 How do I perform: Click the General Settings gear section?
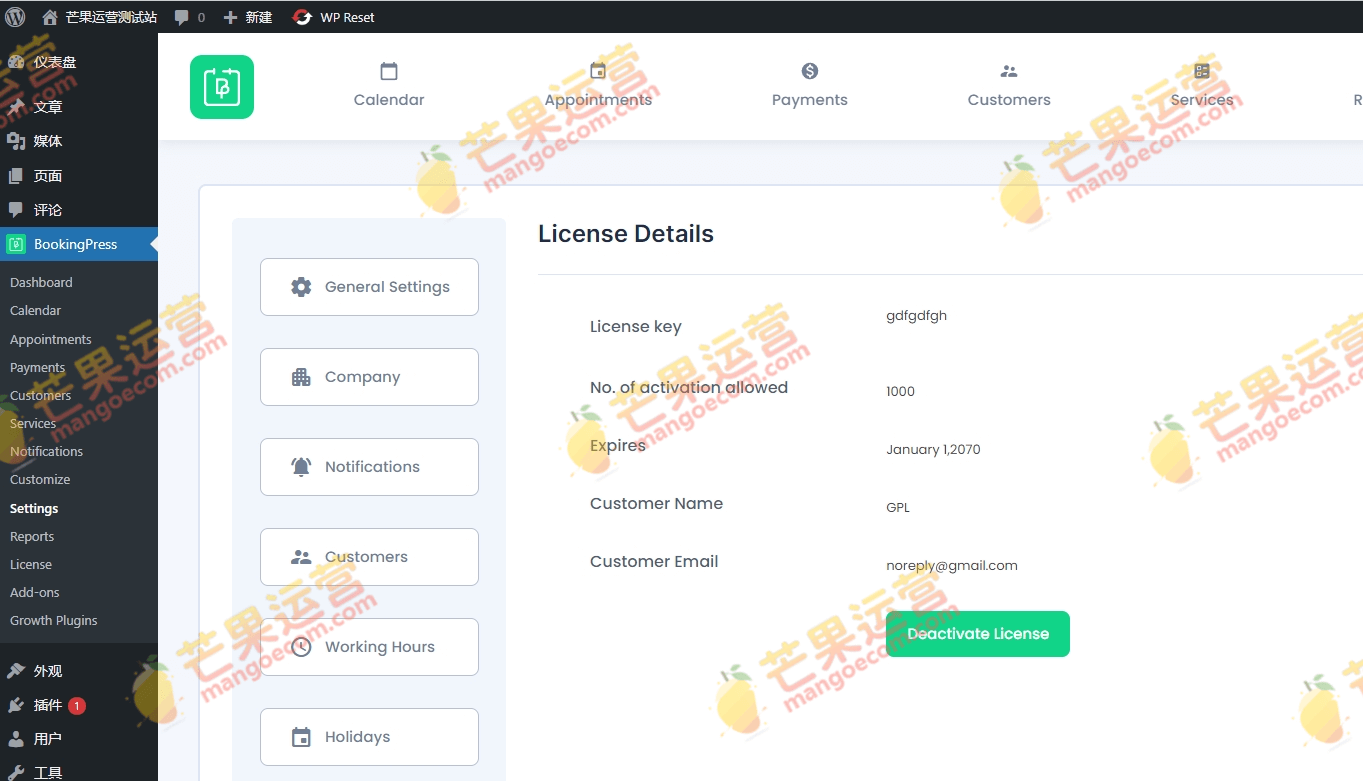368,287
